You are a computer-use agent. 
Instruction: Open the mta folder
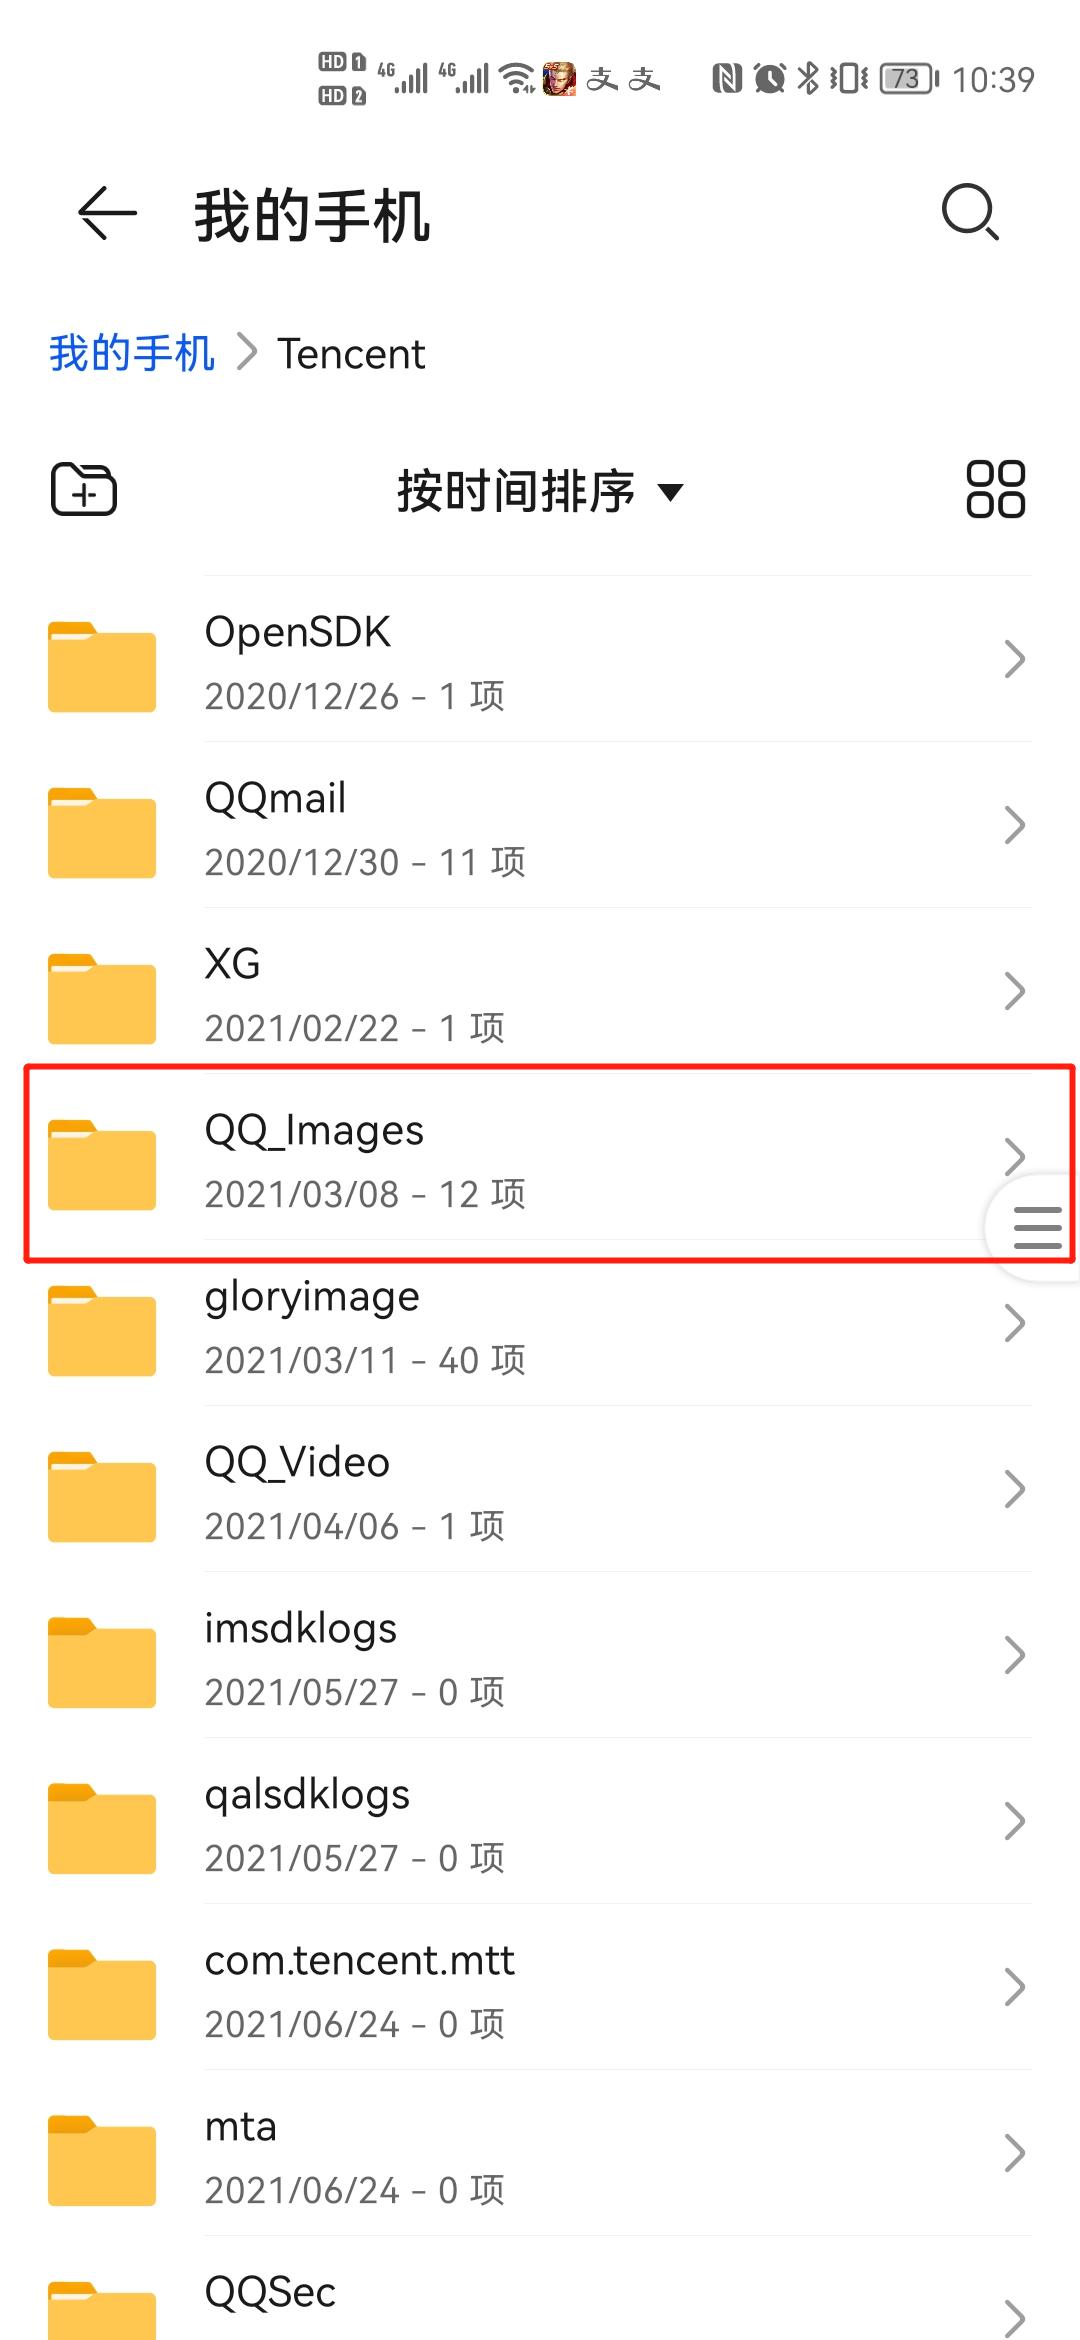(540, 2153)
